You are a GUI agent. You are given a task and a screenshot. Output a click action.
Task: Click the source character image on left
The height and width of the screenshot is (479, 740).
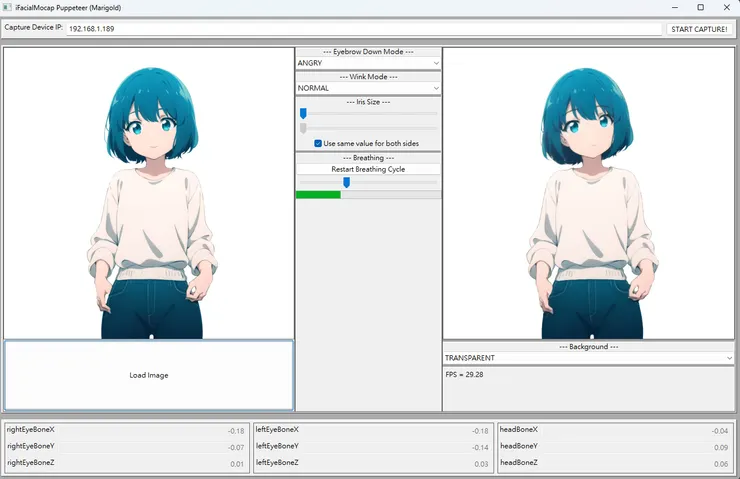pos(149,193)
